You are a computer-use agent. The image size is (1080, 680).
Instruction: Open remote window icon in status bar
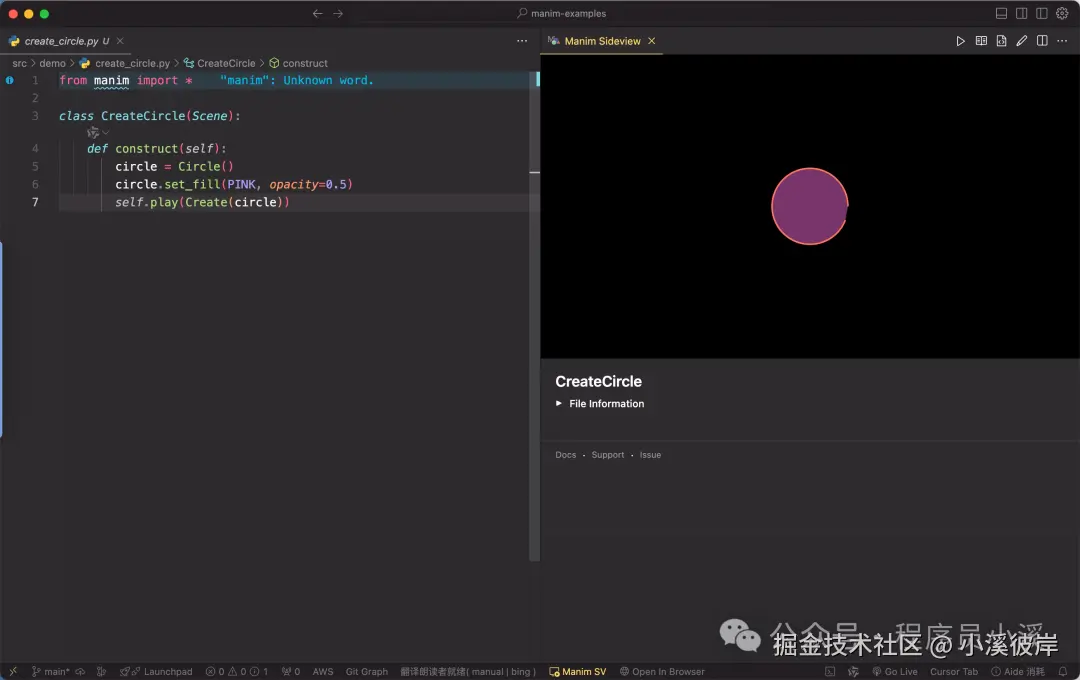(x=13, y=672)
